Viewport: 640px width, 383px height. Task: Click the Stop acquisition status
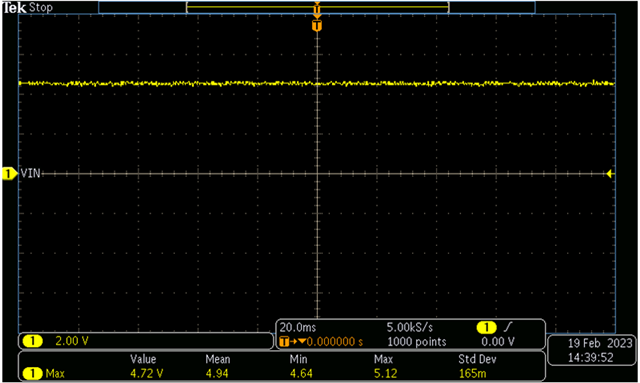pos(41,7)
